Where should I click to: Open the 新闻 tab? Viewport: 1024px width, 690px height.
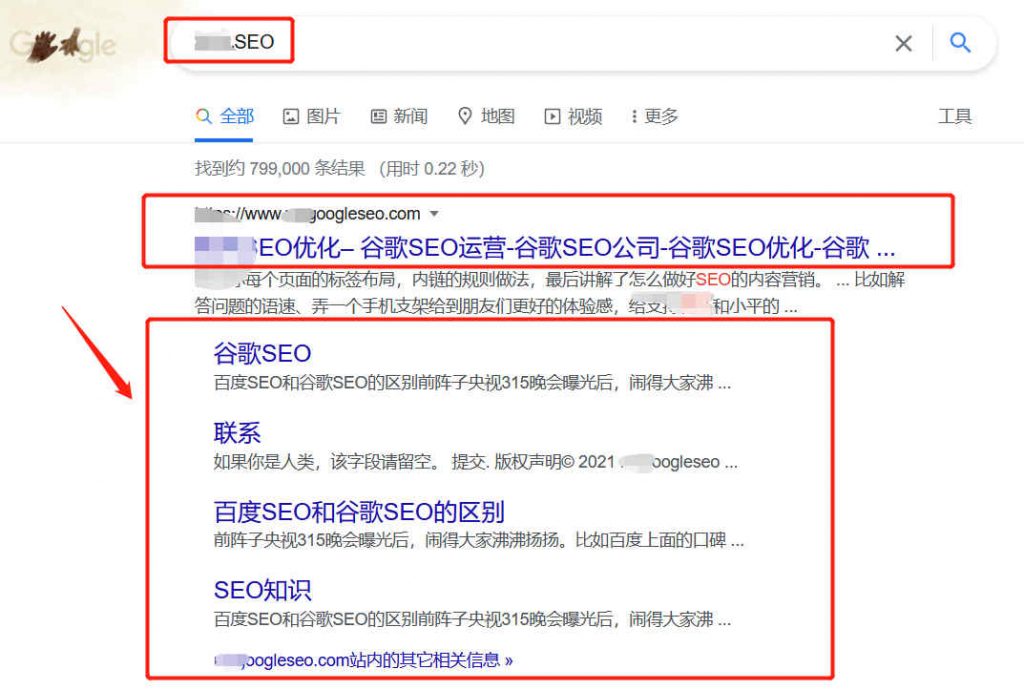click(399, 116)
